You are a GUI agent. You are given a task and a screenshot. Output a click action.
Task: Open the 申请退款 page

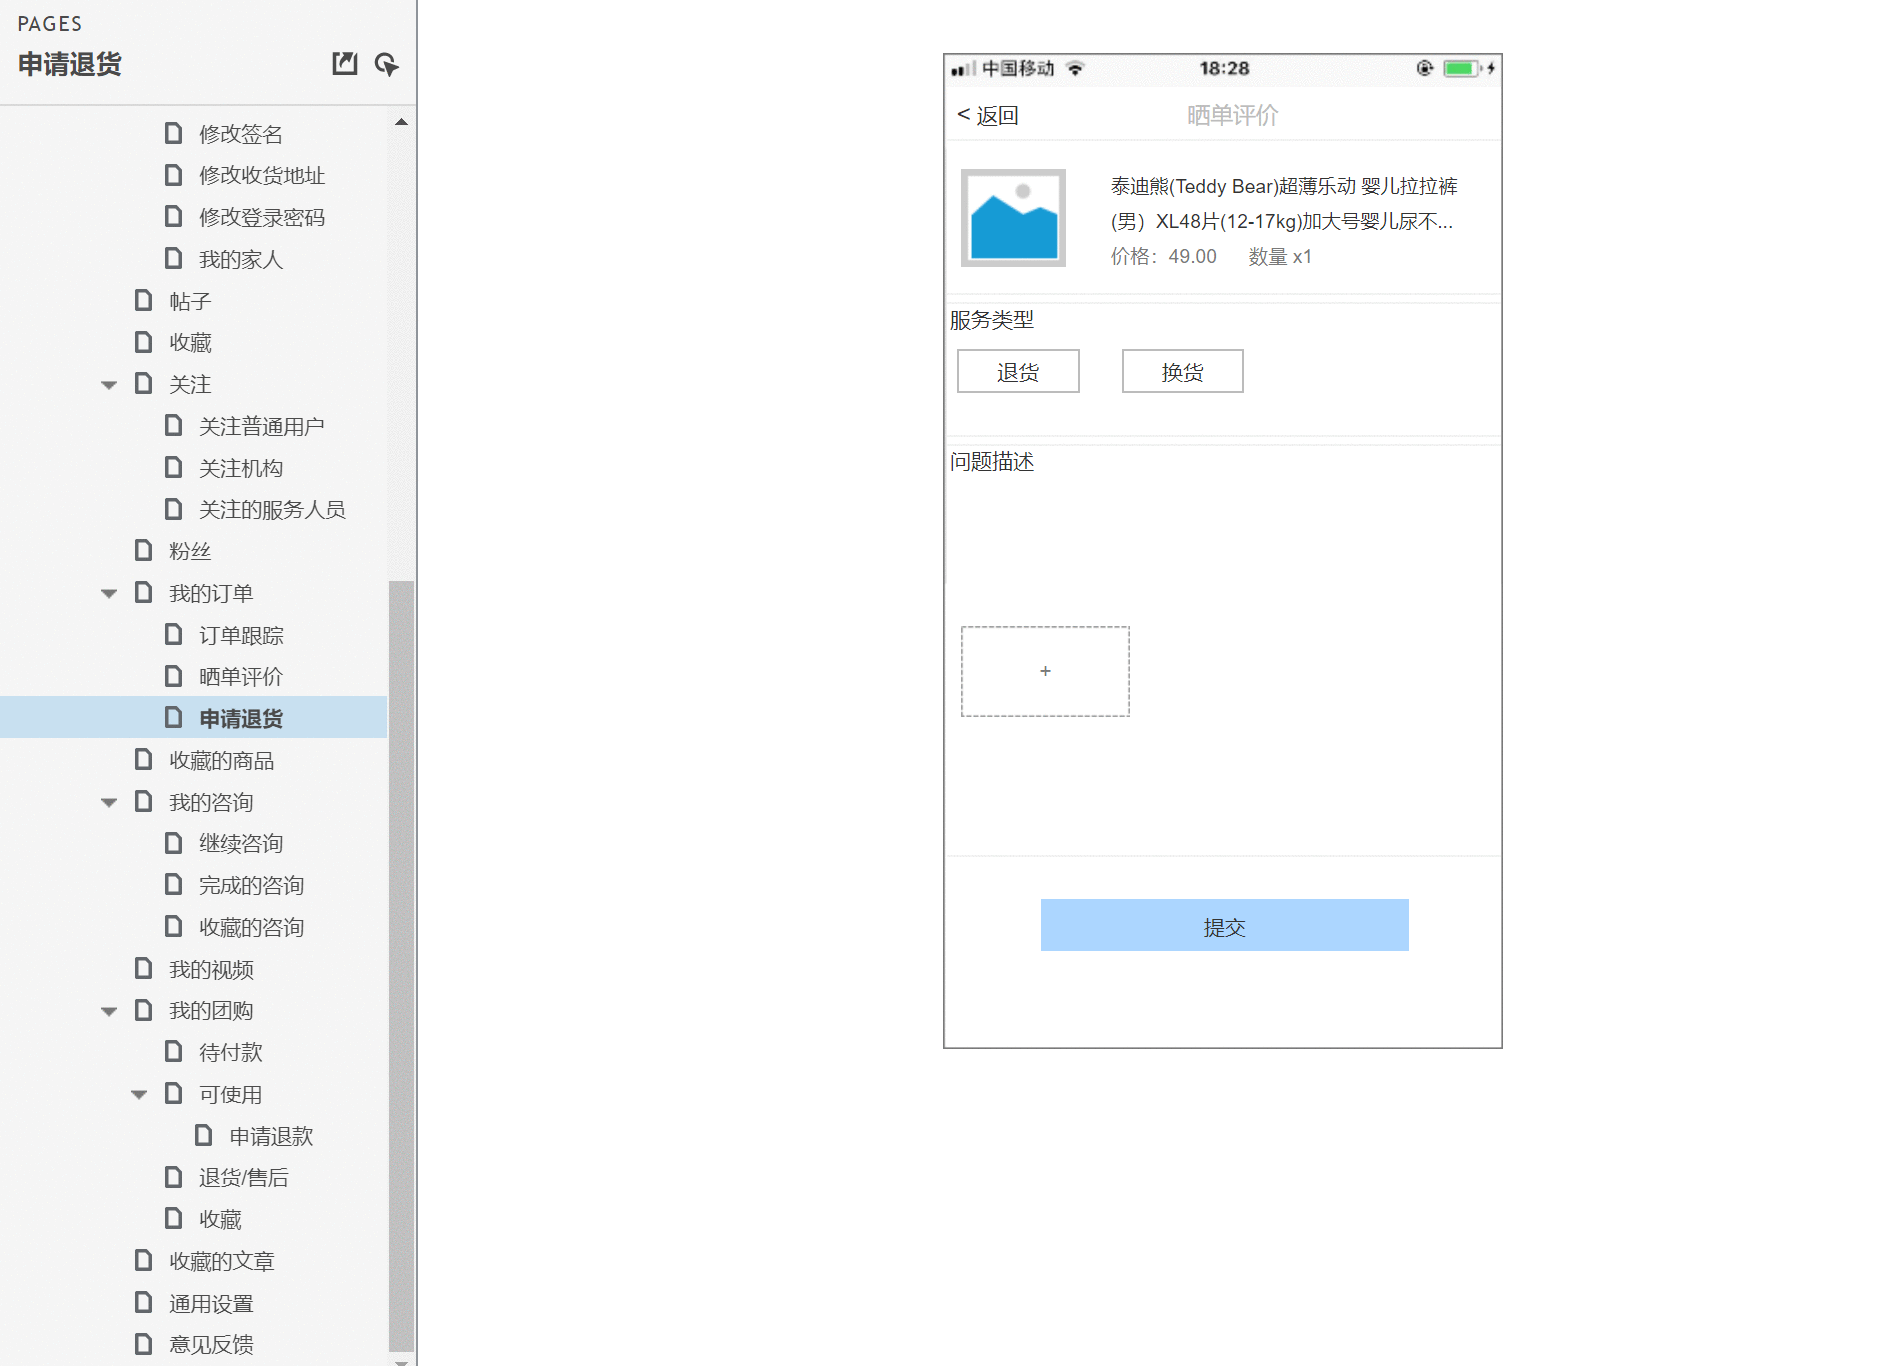[x=271, y=1136]
